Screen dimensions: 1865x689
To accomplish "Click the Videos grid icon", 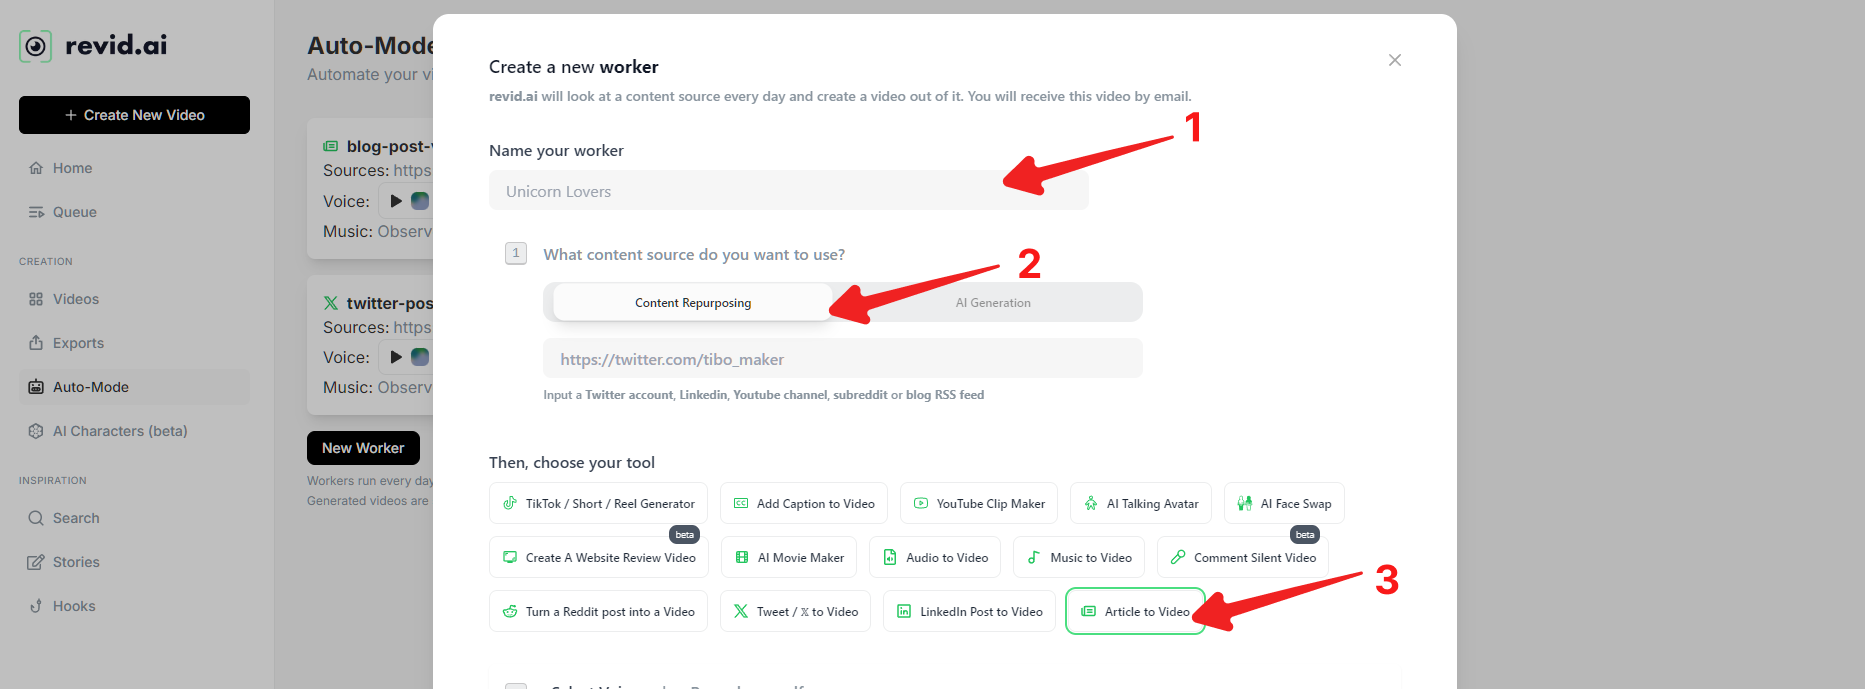I will pos(36,299).
